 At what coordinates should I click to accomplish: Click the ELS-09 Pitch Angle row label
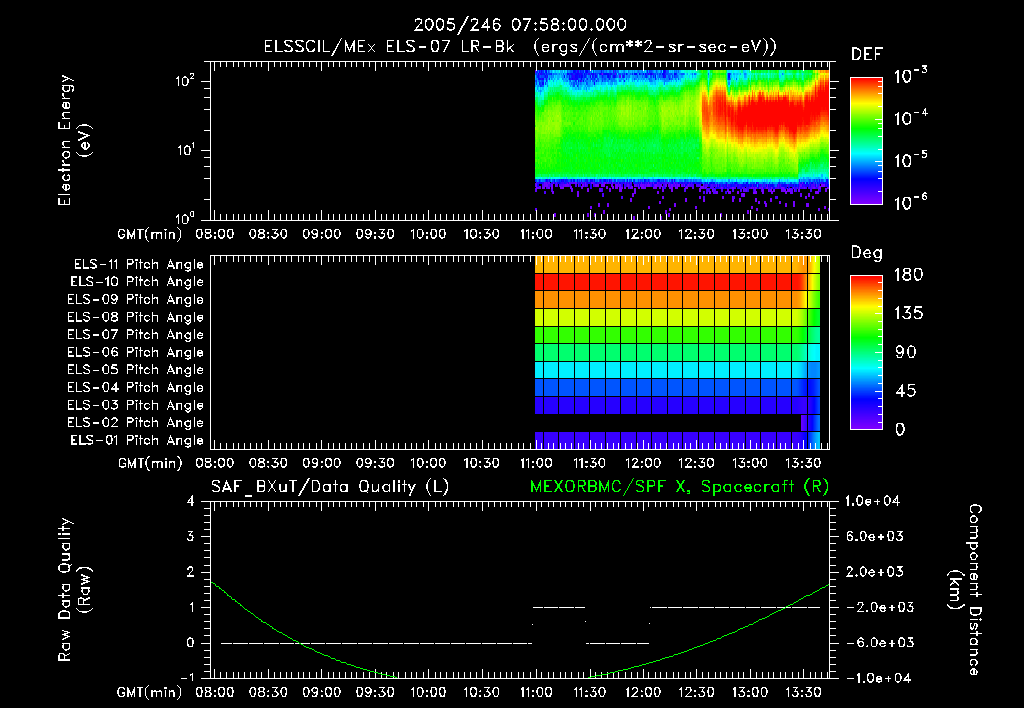click(x=135, y=300)
